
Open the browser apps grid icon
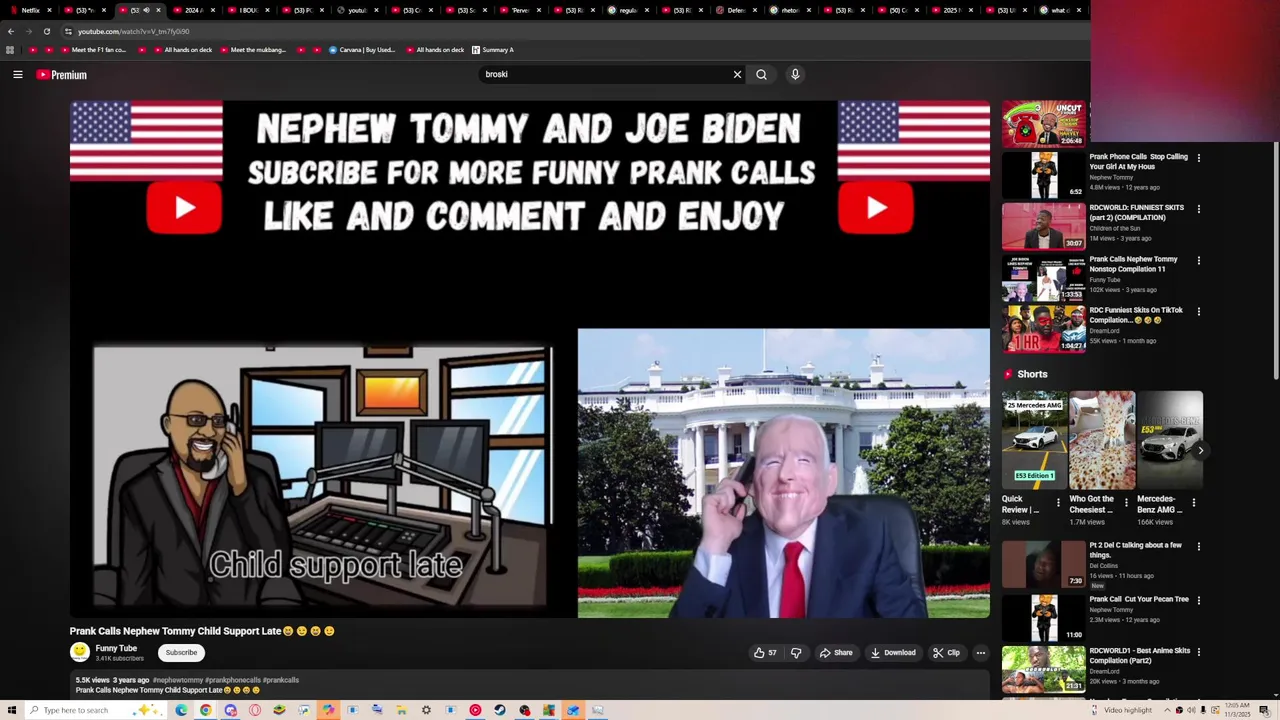point(10,50)
